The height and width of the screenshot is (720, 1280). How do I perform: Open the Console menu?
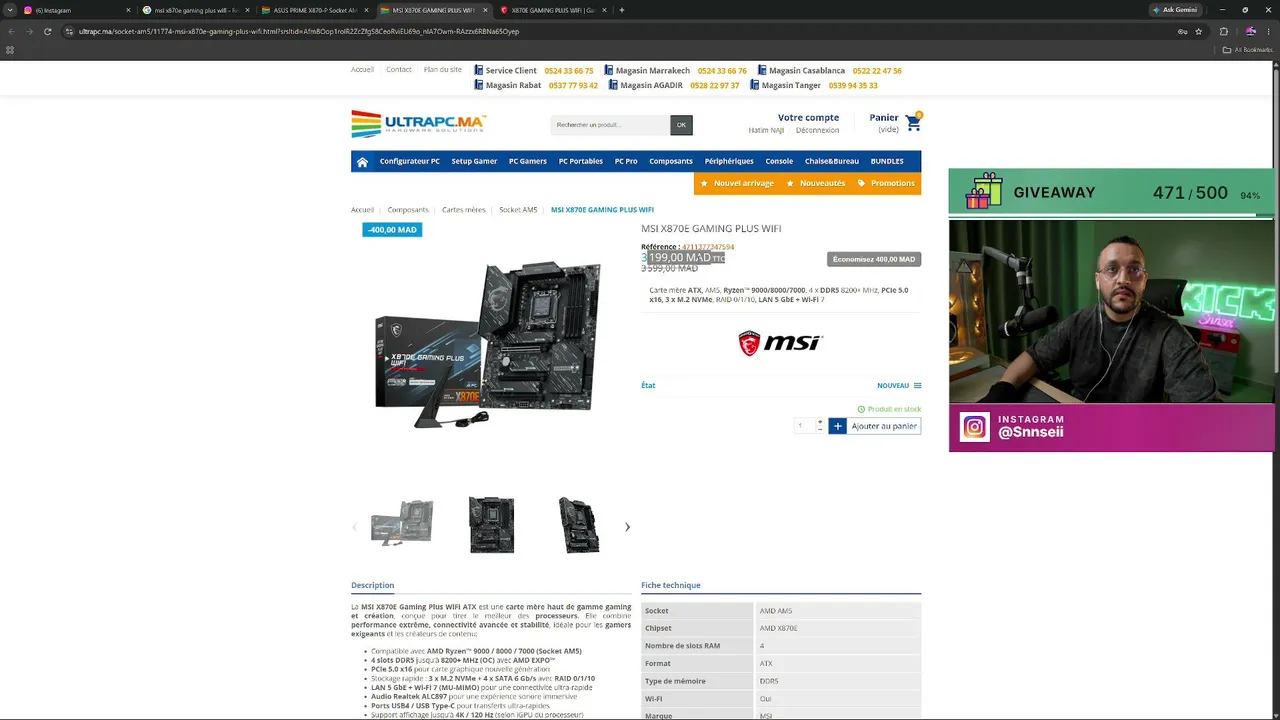tap(779, 161)
